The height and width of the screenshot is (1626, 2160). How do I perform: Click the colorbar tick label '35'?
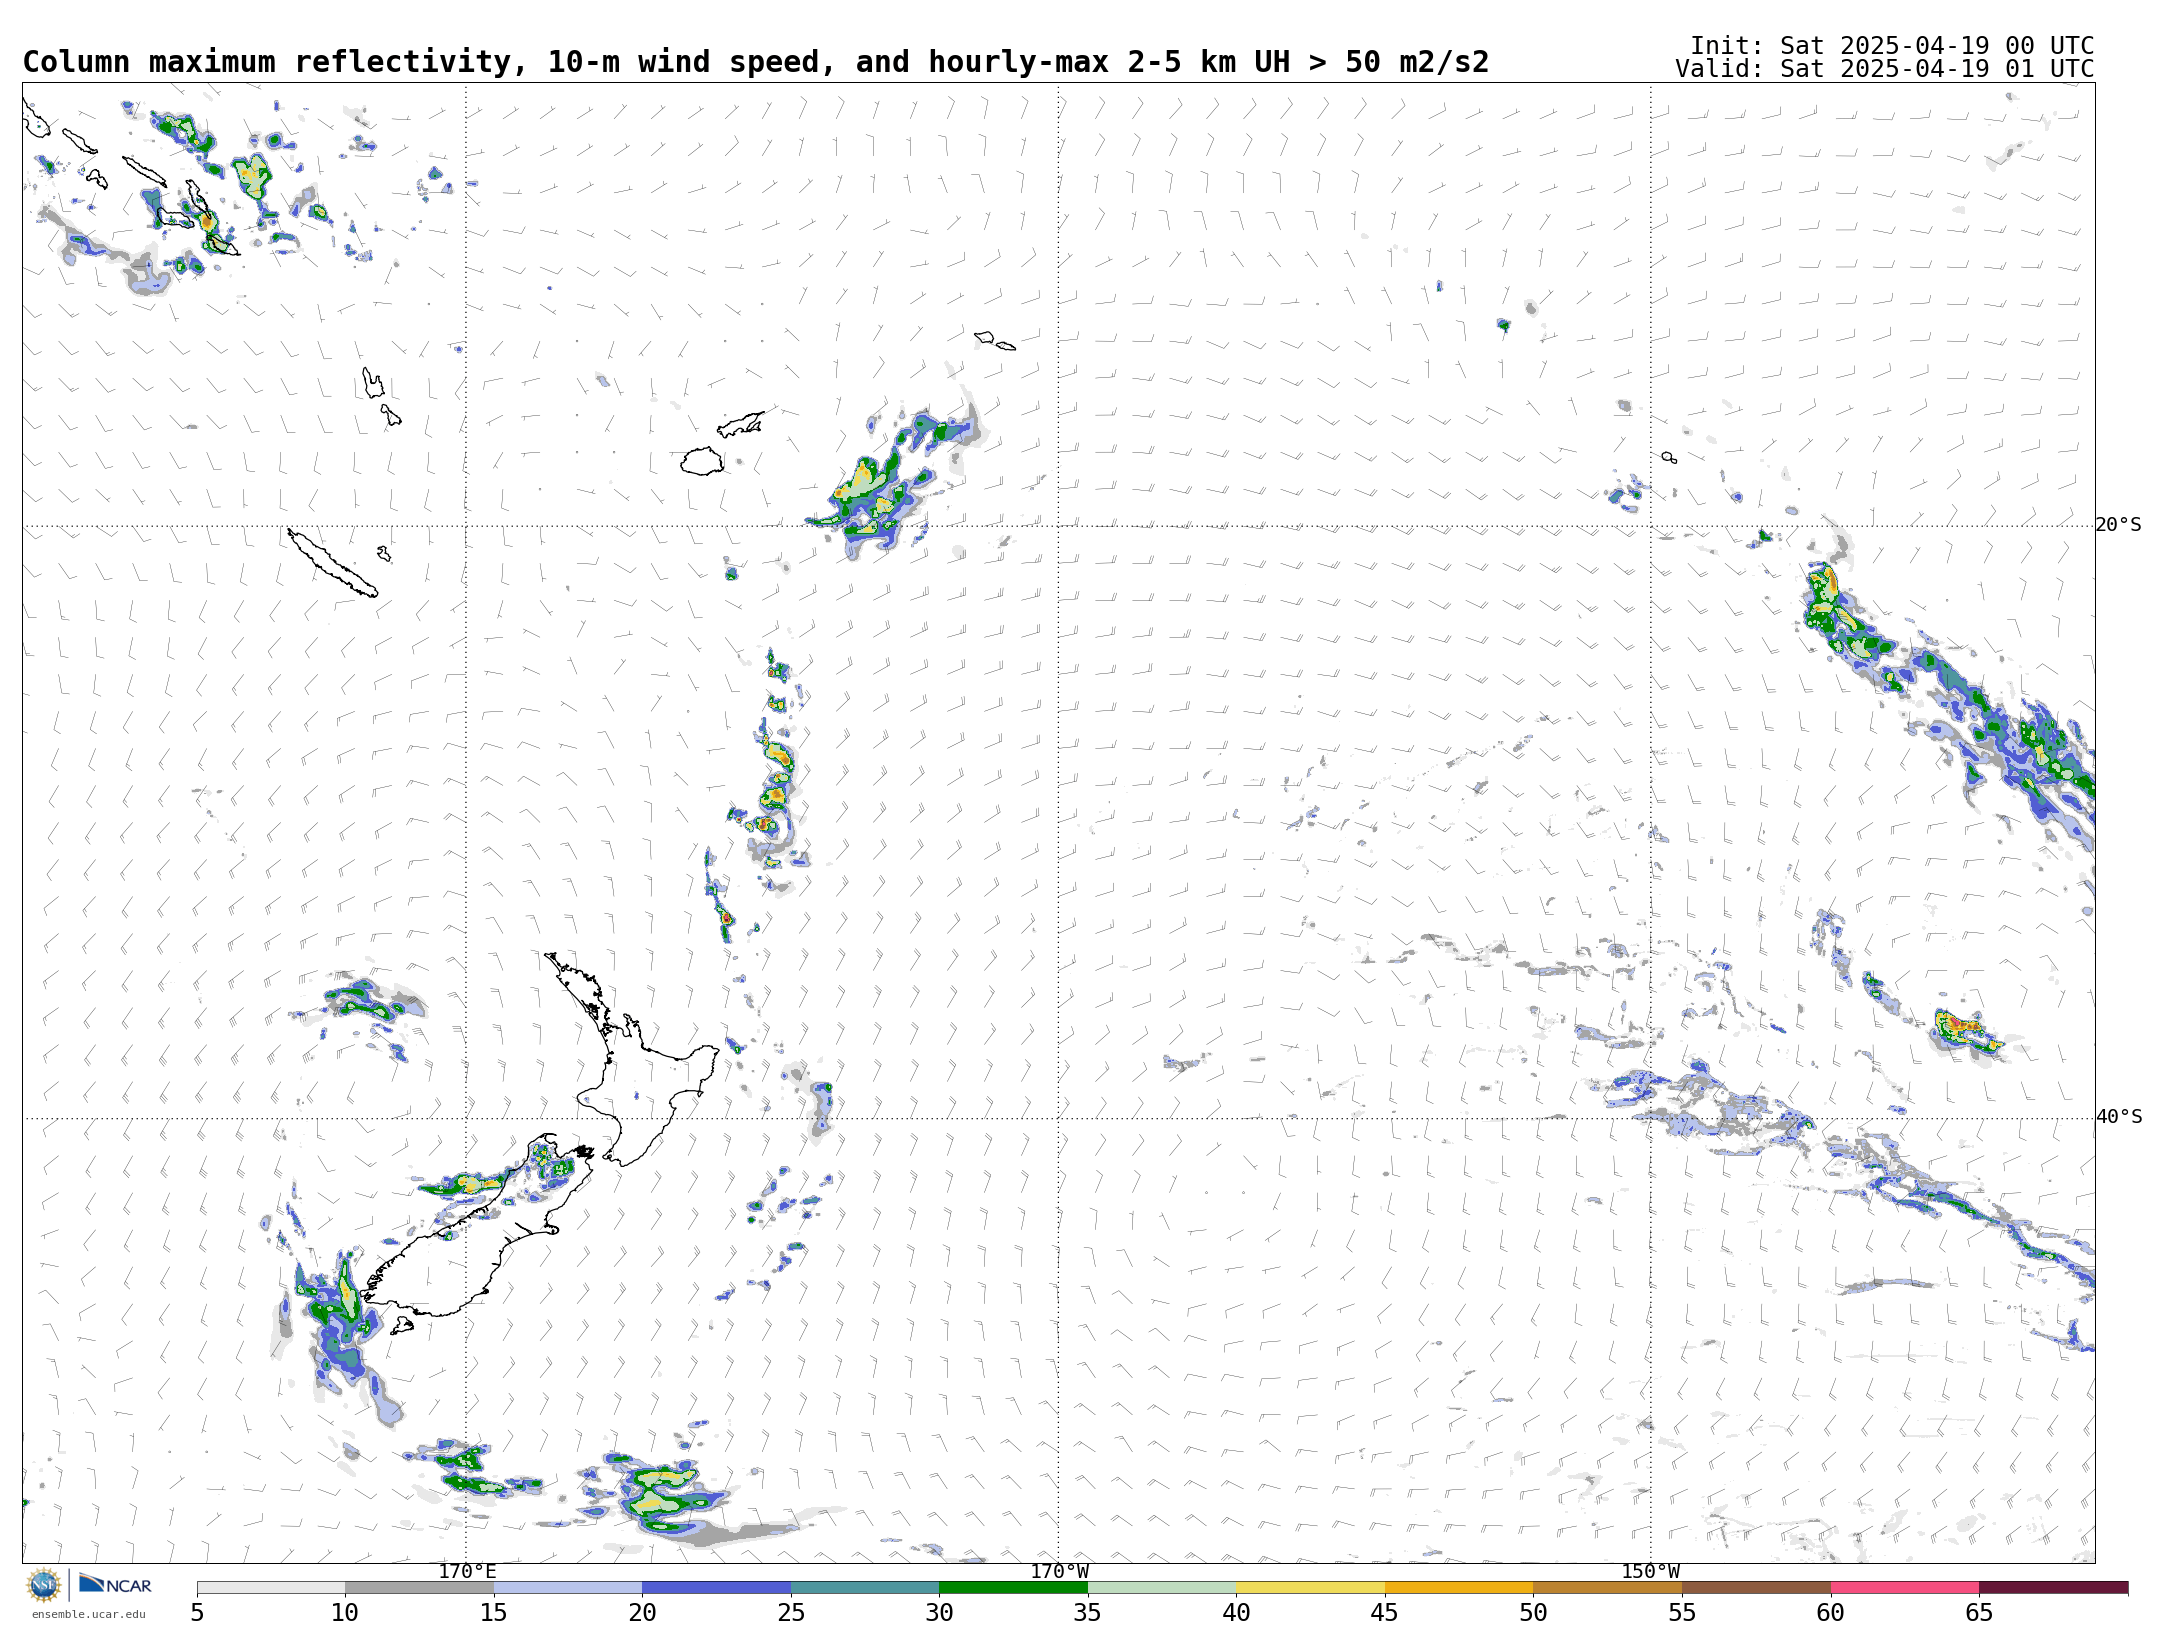coord(1088,1612)
